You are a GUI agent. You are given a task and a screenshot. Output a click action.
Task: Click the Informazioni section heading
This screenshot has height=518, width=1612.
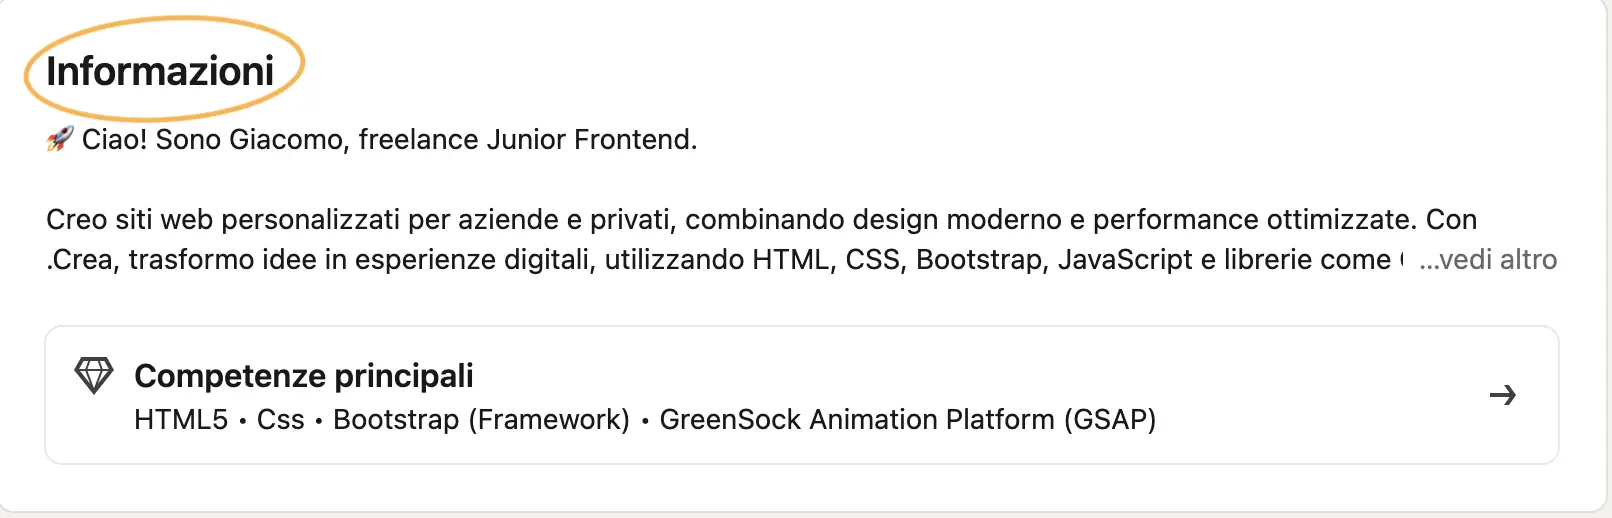point(160,71)
